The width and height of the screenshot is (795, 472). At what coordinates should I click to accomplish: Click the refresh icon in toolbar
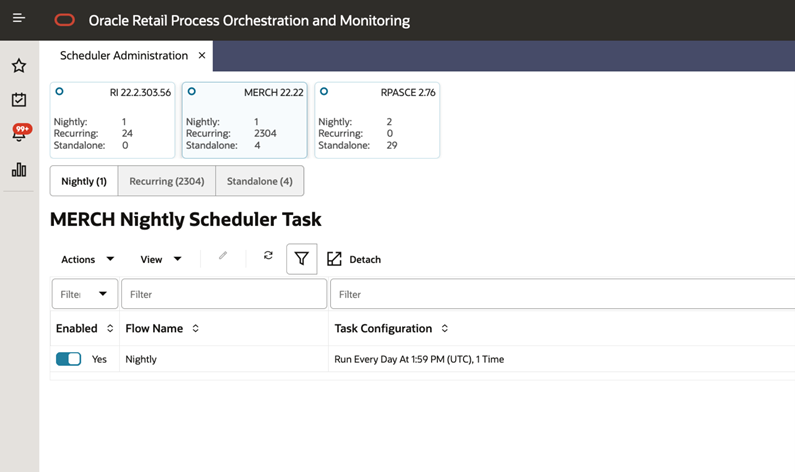pyautogui.click(x=268, y=256)
